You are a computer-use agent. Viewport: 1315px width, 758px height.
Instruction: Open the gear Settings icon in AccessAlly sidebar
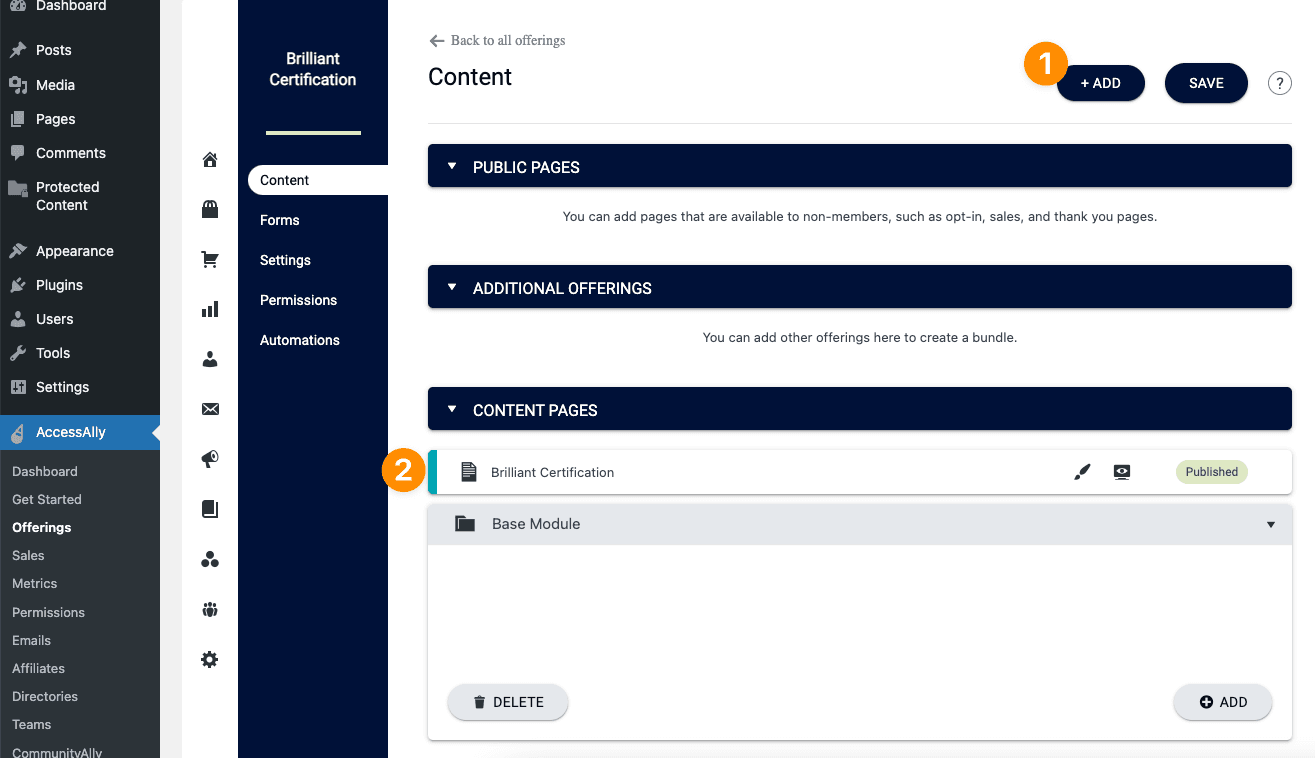(x=209, y=659)
